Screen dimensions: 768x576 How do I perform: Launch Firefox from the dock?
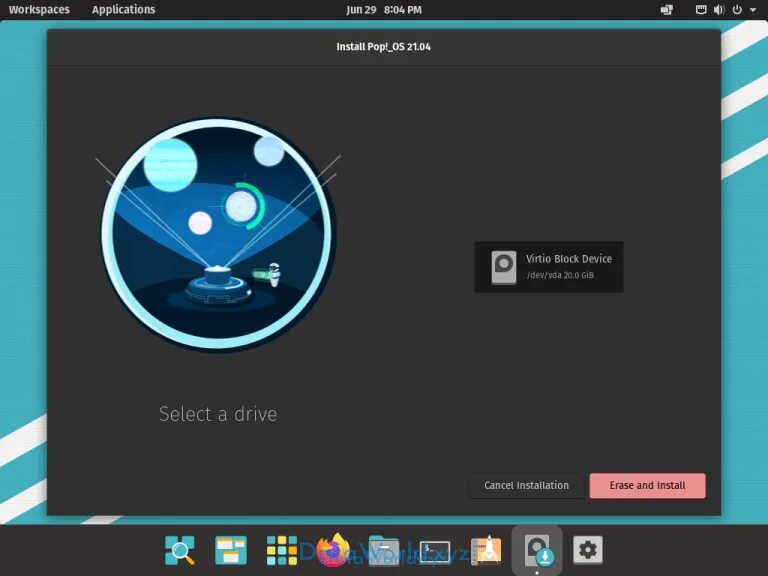(x=333, y=550)
